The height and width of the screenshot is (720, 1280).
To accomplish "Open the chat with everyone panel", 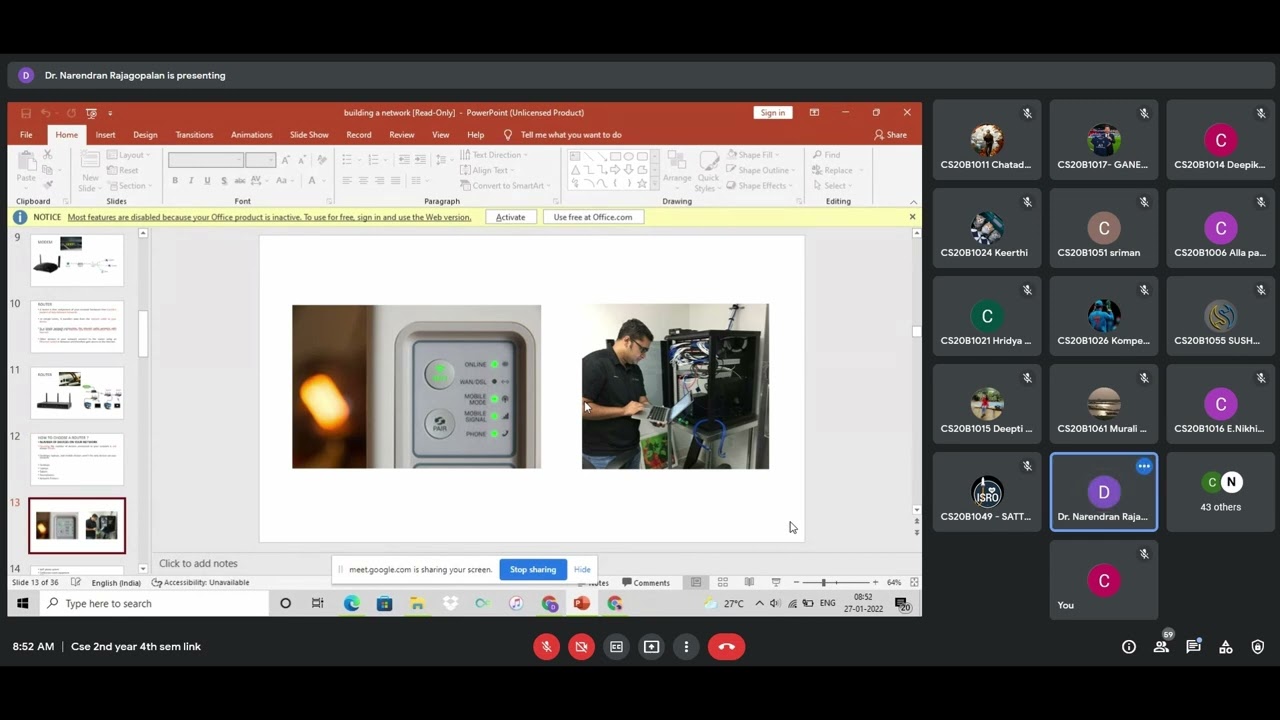I will tap(1193, 647).
